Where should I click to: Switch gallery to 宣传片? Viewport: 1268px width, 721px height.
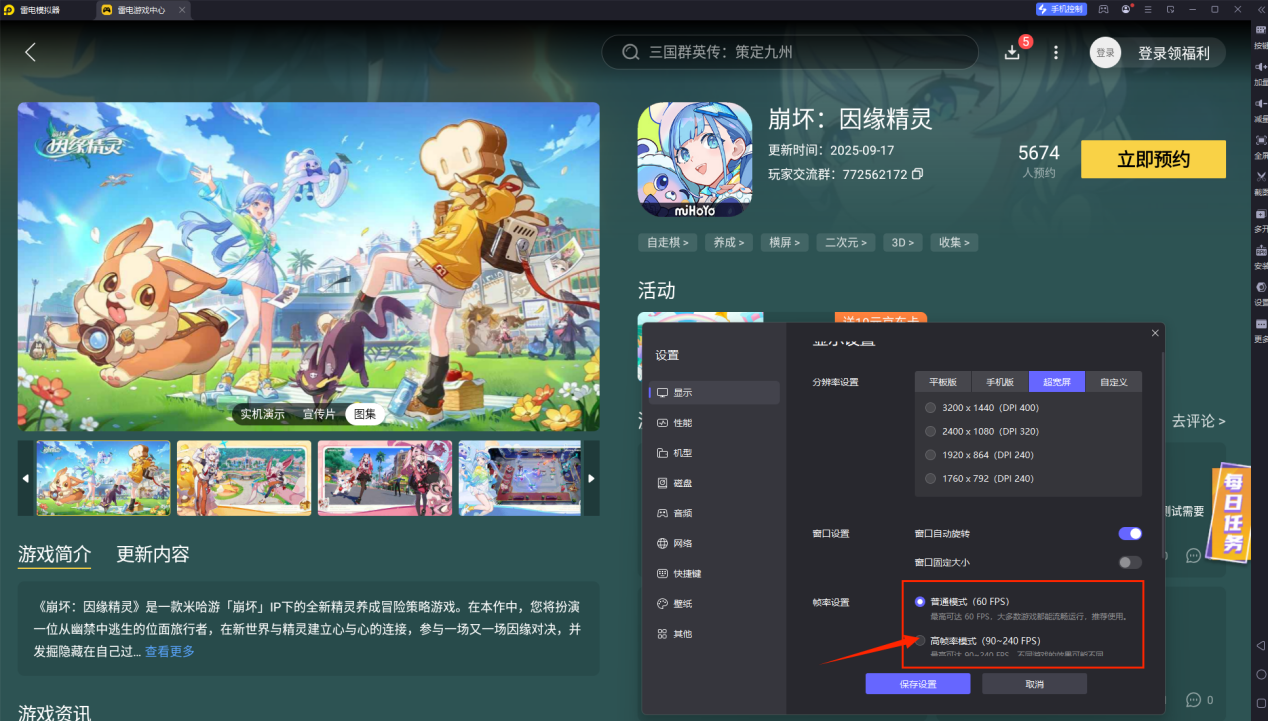(x=319, y=414)
